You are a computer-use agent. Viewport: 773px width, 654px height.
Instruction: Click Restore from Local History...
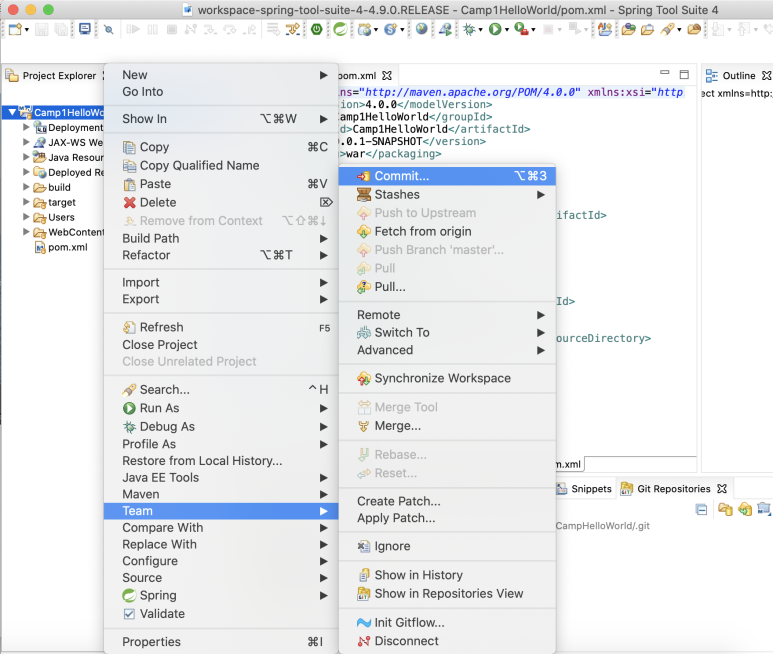coord(221,461)
